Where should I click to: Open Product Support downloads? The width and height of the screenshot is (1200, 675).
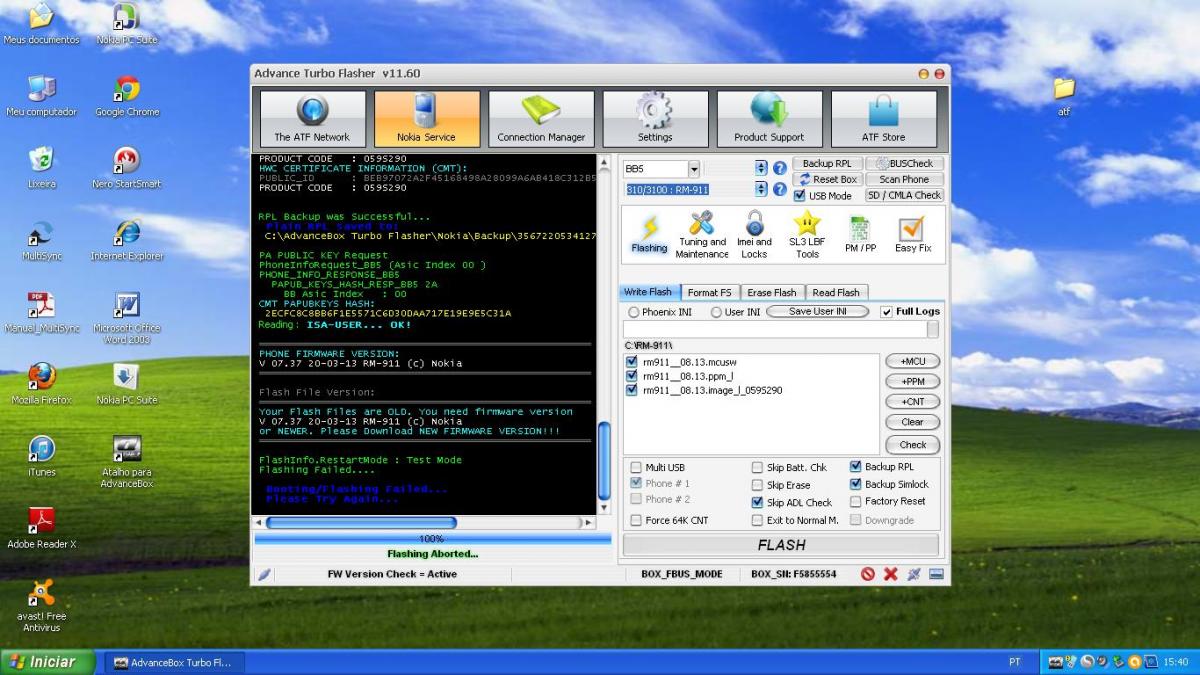pos(769,119)
